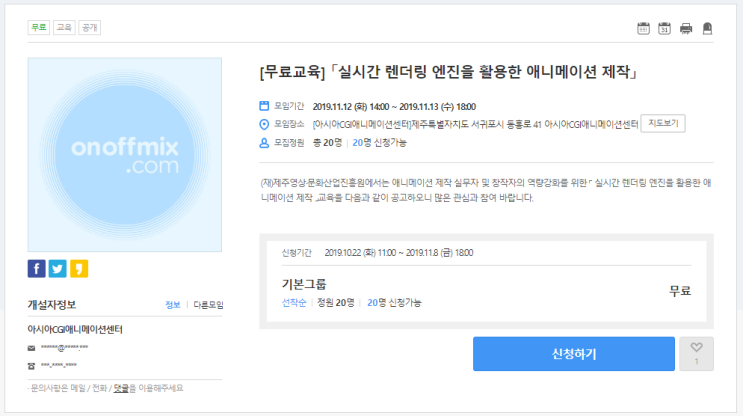Share the event on Twitter
The width and height of the screenshot is (743, 416).
click(58, 269)
